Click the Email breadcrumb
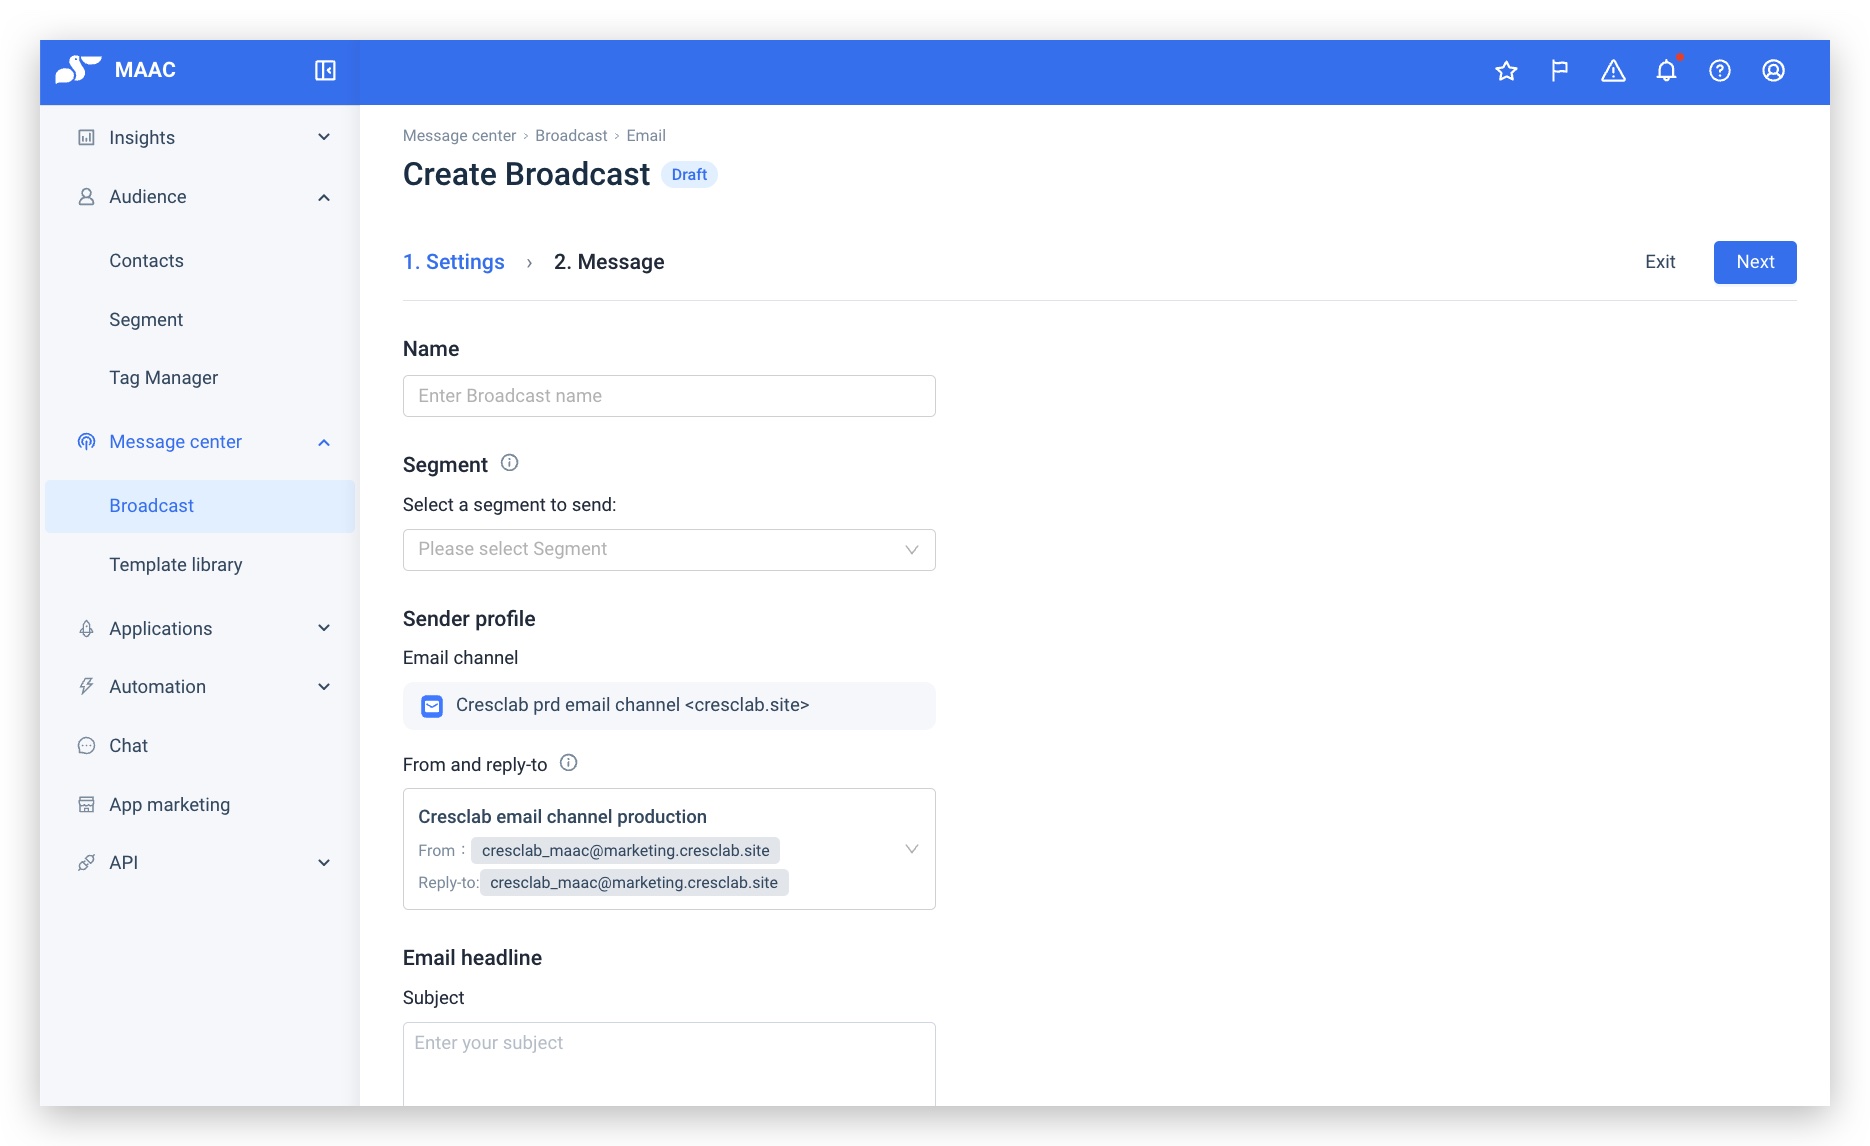This screenshot has width=1870, height=1146. pos(646,136)
